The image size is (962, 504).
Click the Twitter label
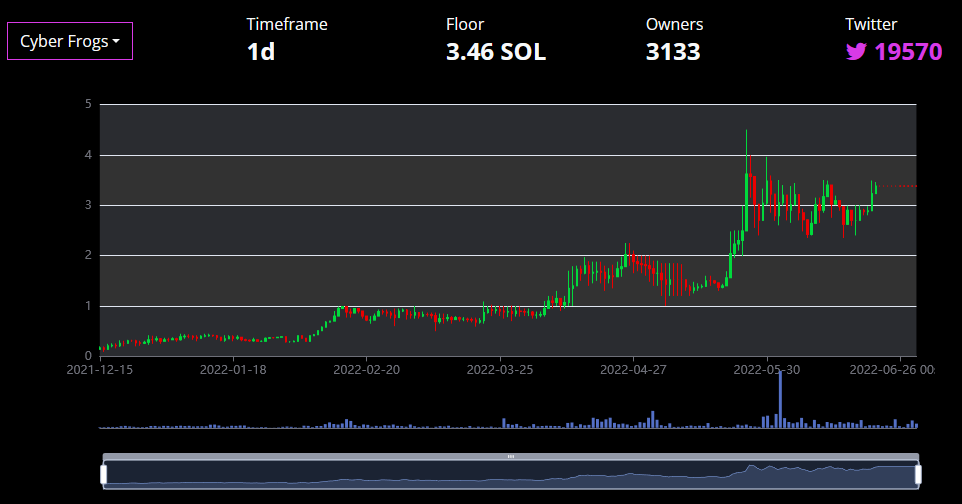coord(871,25)
